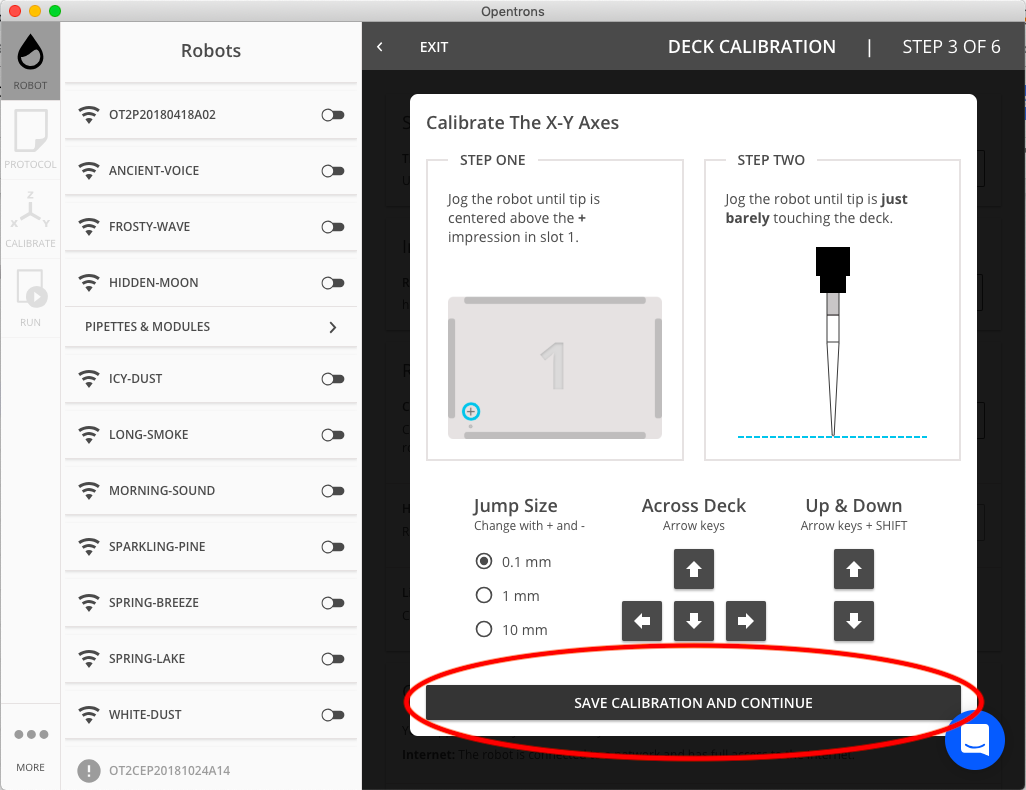Jog pipette up in Up & Down
Screen dimensions: 1026x790
pyautogui.click(x=853, y=569)
